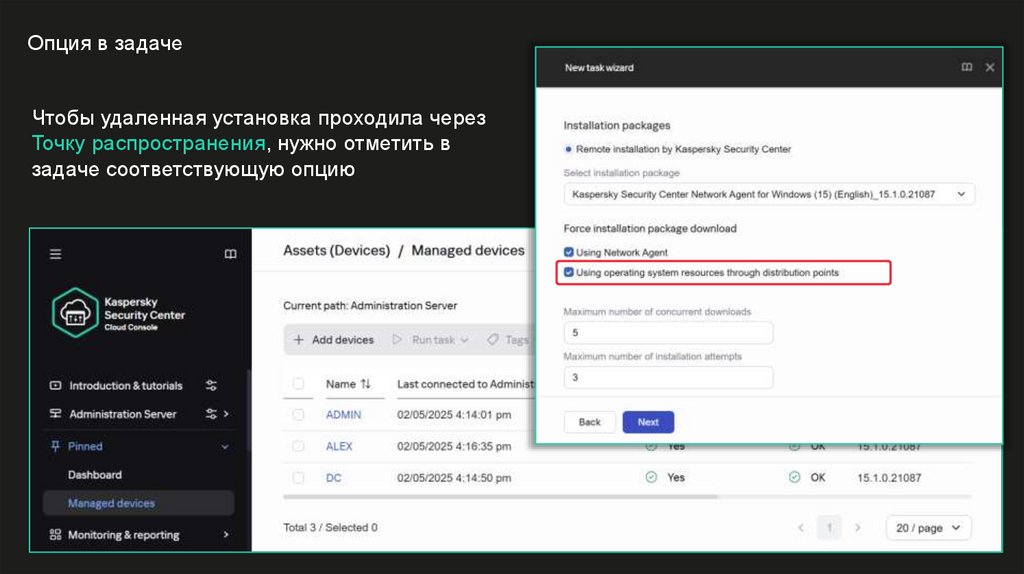Click Current path: Administration Server text
The image size is (1024, 574).
[370, 306]
